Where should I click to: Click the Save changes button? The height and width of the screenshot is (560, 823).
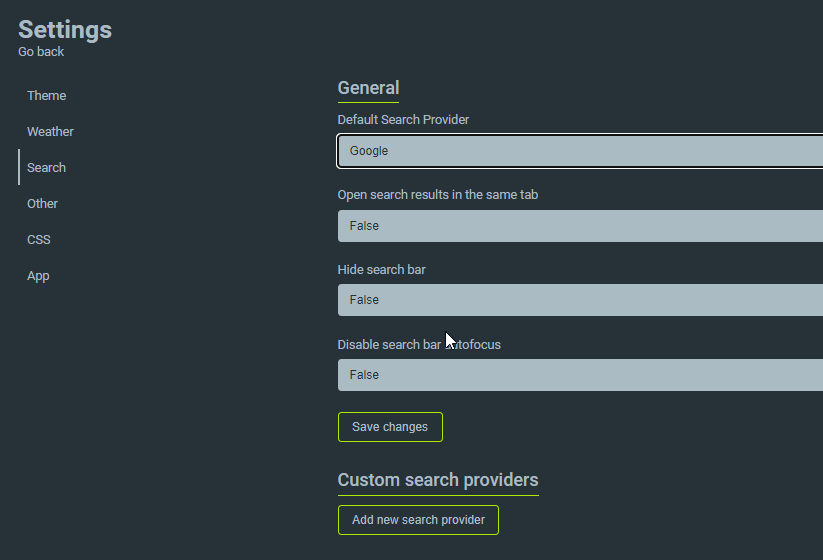[x=390, y=427]
